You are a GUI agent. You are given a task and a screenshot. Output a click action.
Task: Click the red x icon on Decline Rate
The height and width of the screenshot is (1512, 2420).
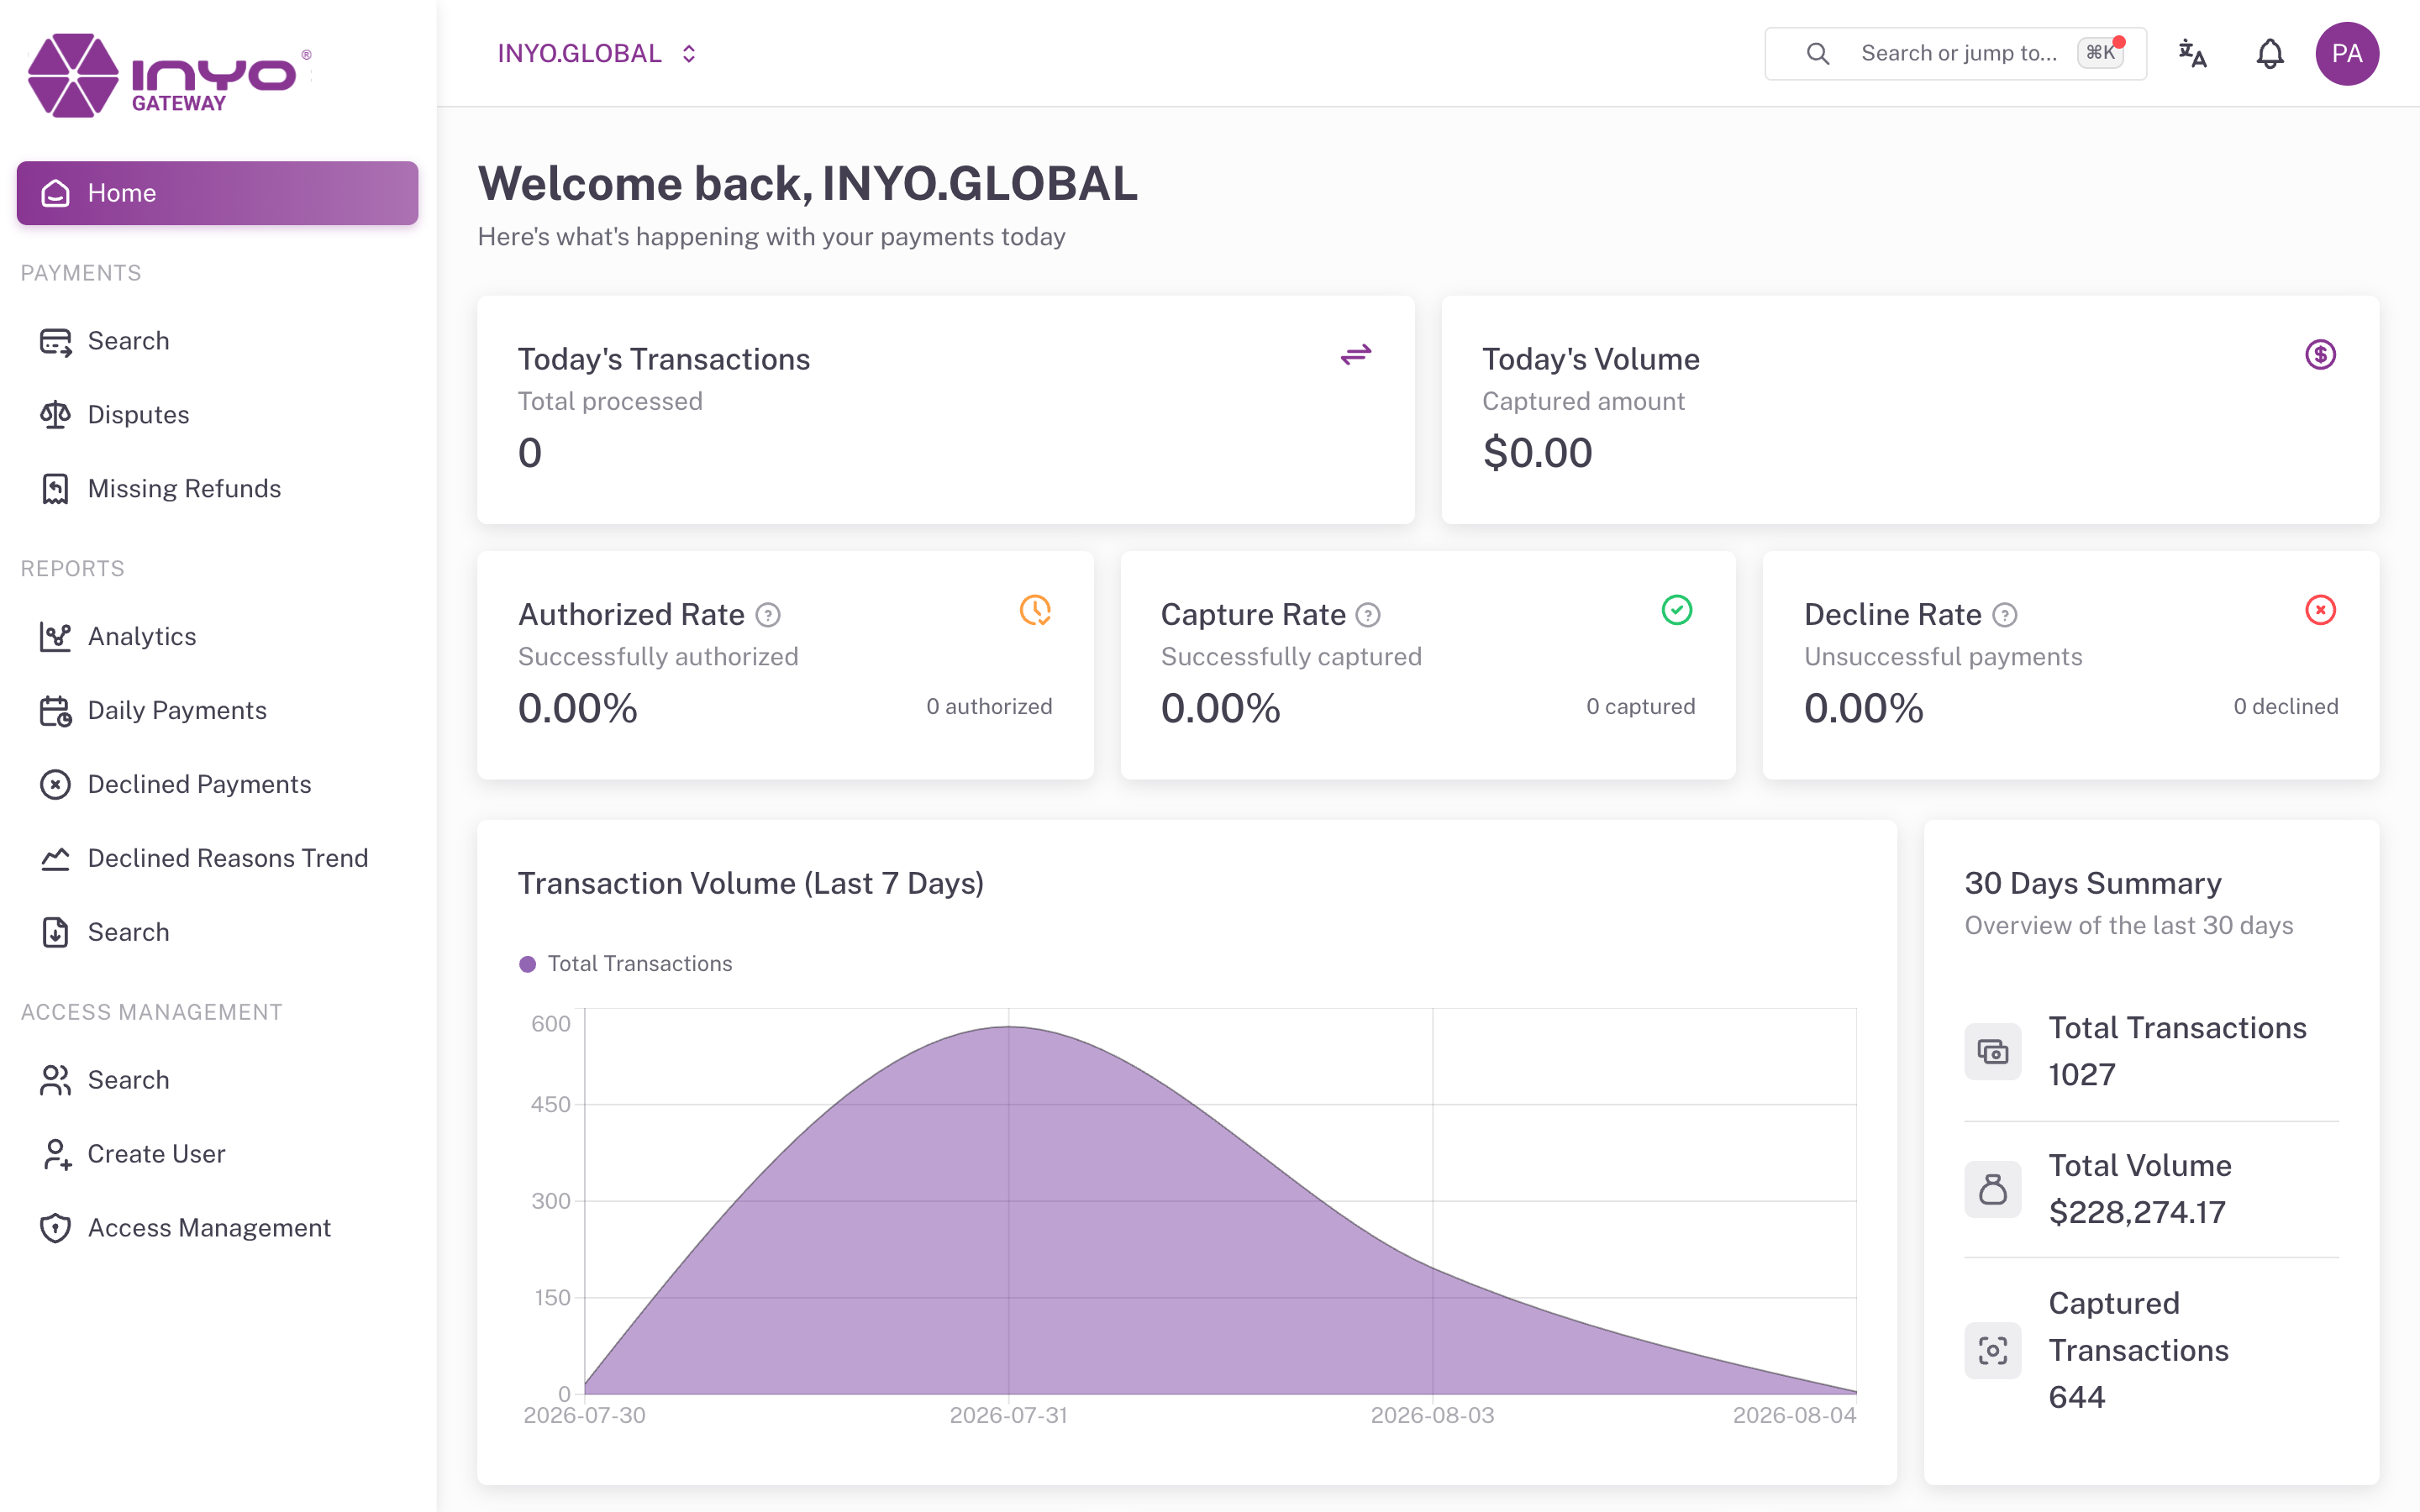point(2320,610)
